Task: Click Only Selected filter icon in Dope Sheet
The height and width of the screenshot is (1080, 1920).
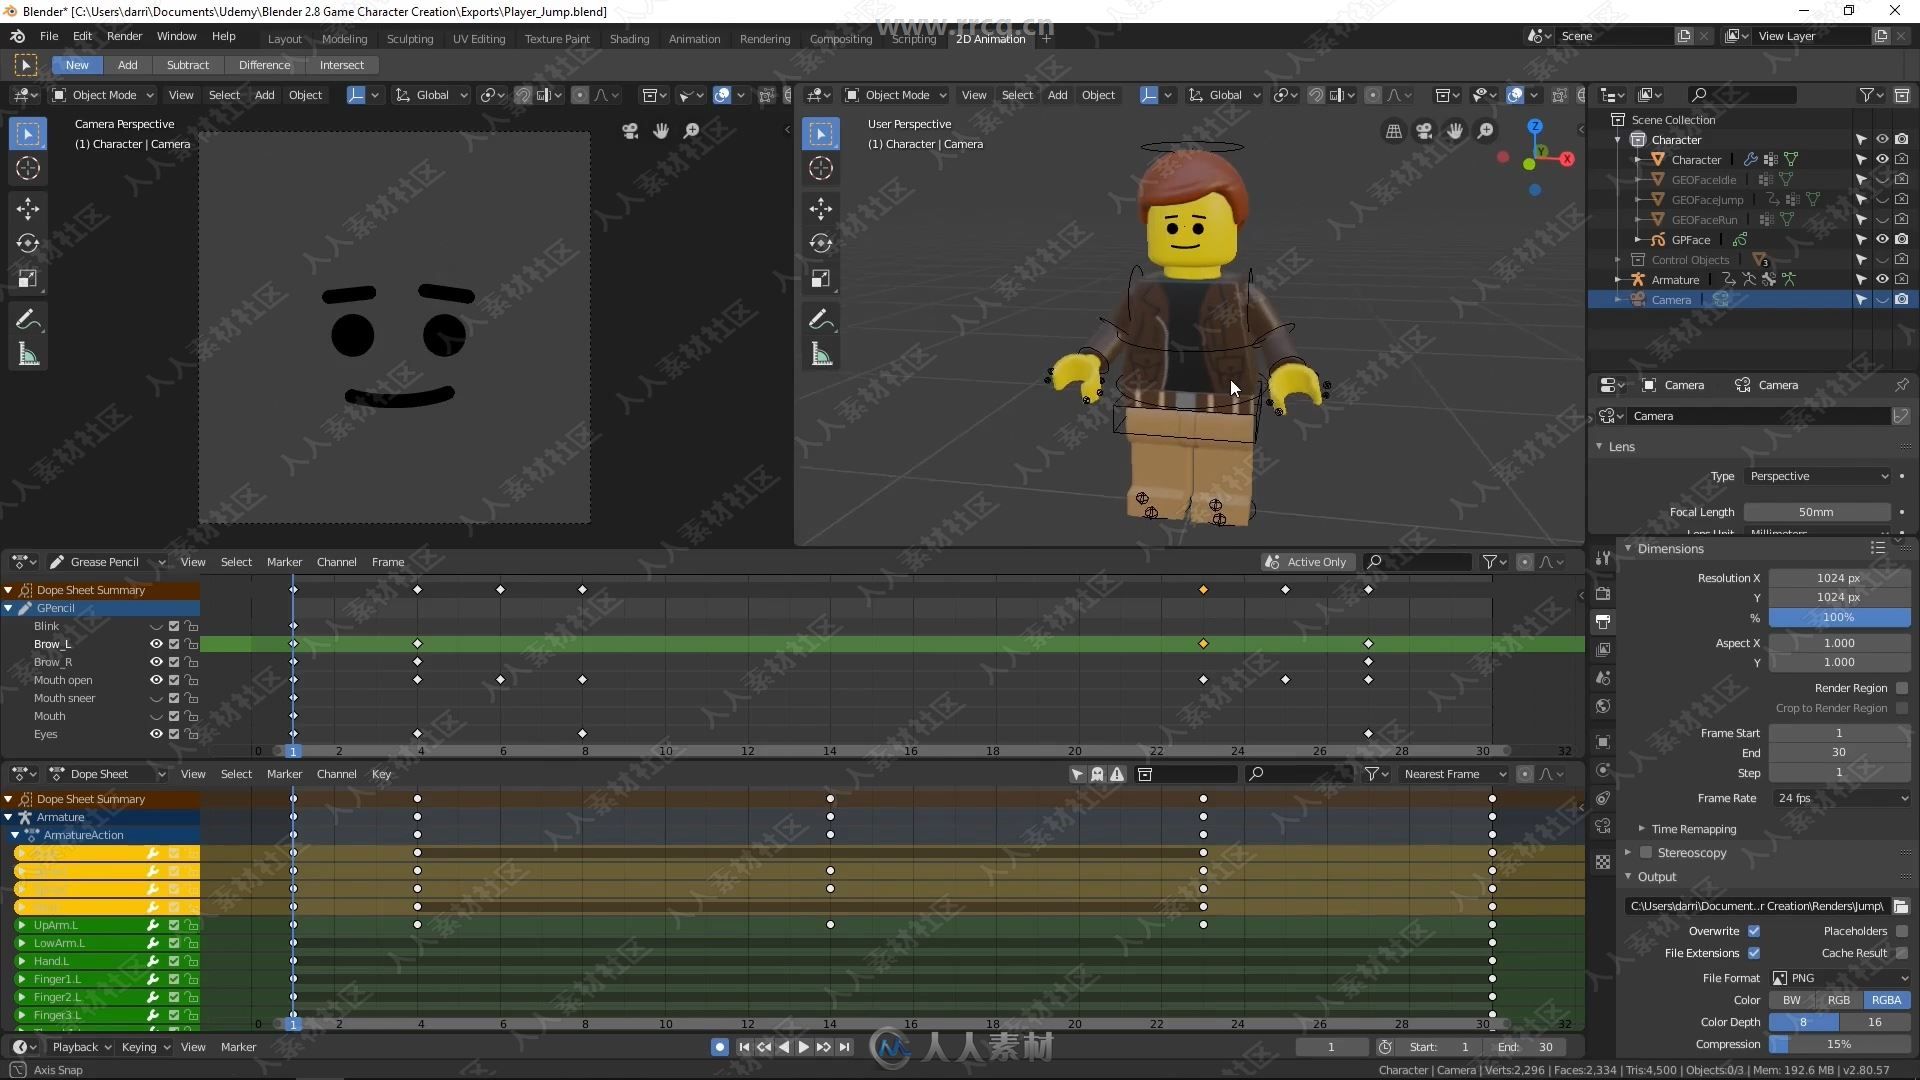Action: (x=1077, y=774)
